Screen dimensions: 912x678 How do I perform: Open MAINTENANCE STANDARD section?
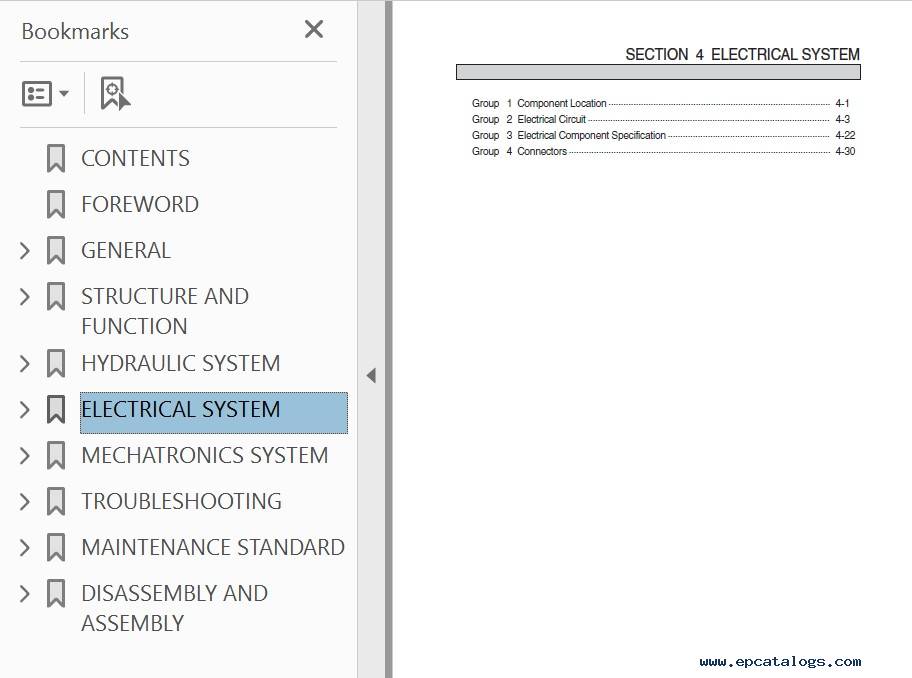tap(213, 547)
